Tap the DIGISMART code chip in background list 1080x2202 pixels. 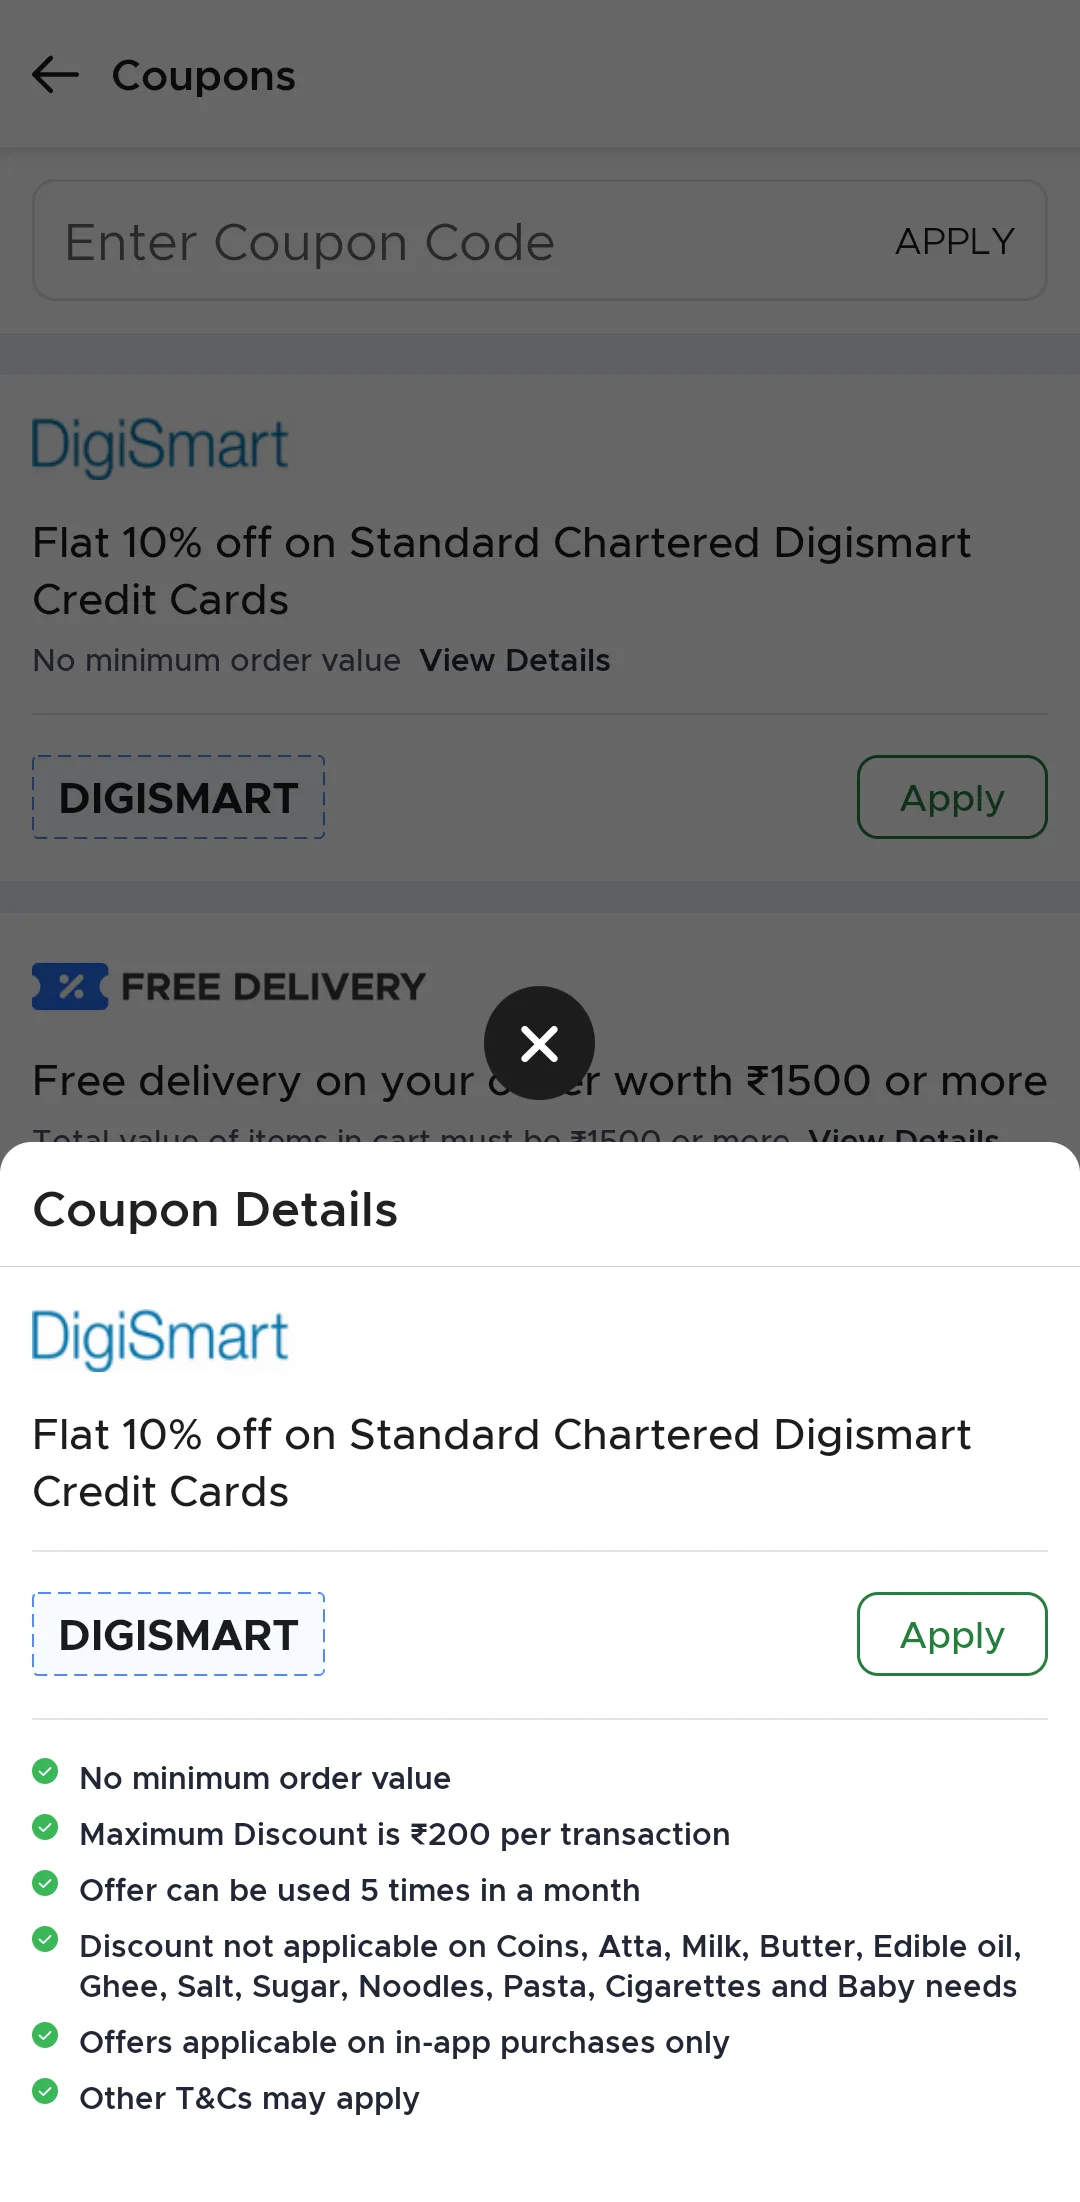tap(179, 798)
